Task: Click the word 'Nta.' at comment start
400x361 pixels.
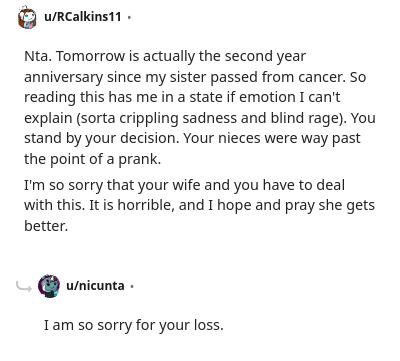Action: pos(38,56)
